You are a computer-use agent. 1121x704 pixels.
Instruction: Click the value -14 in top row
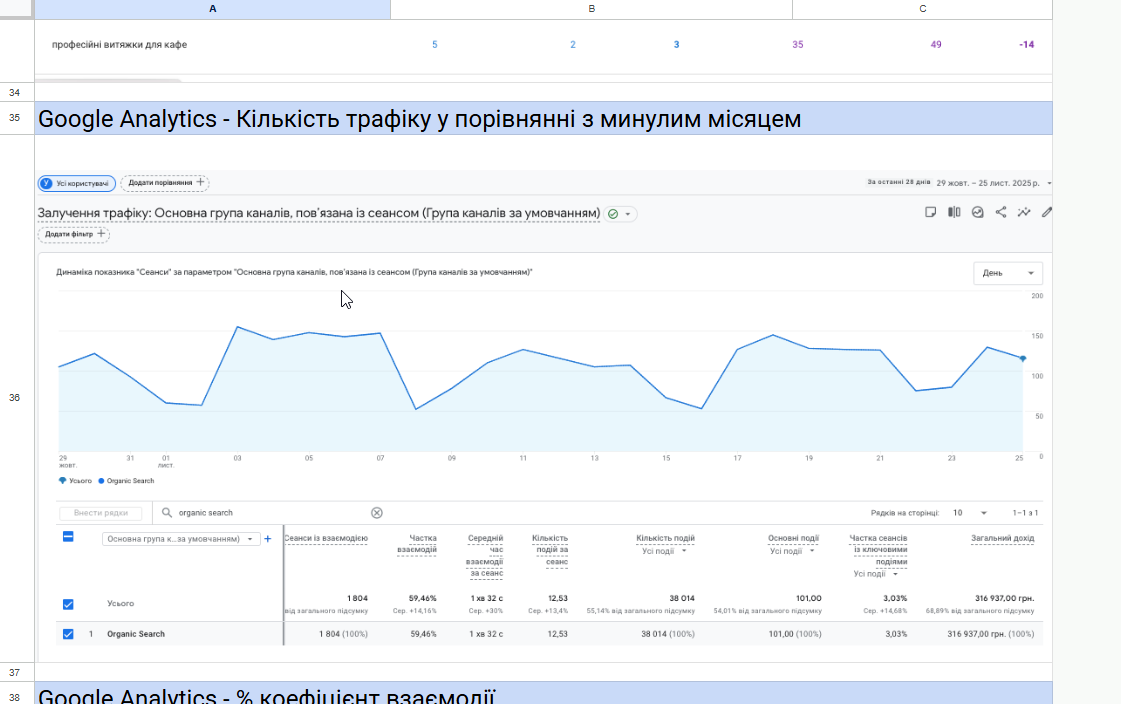pos(1027,44)
